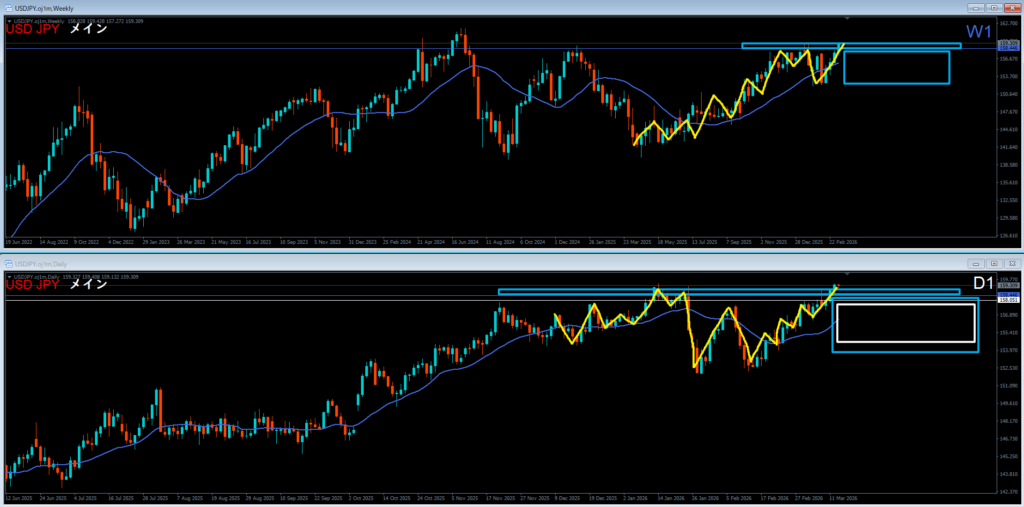
Task: Click the gray chart shift triangle in Daily chart
Action: [x=847, y=273]
